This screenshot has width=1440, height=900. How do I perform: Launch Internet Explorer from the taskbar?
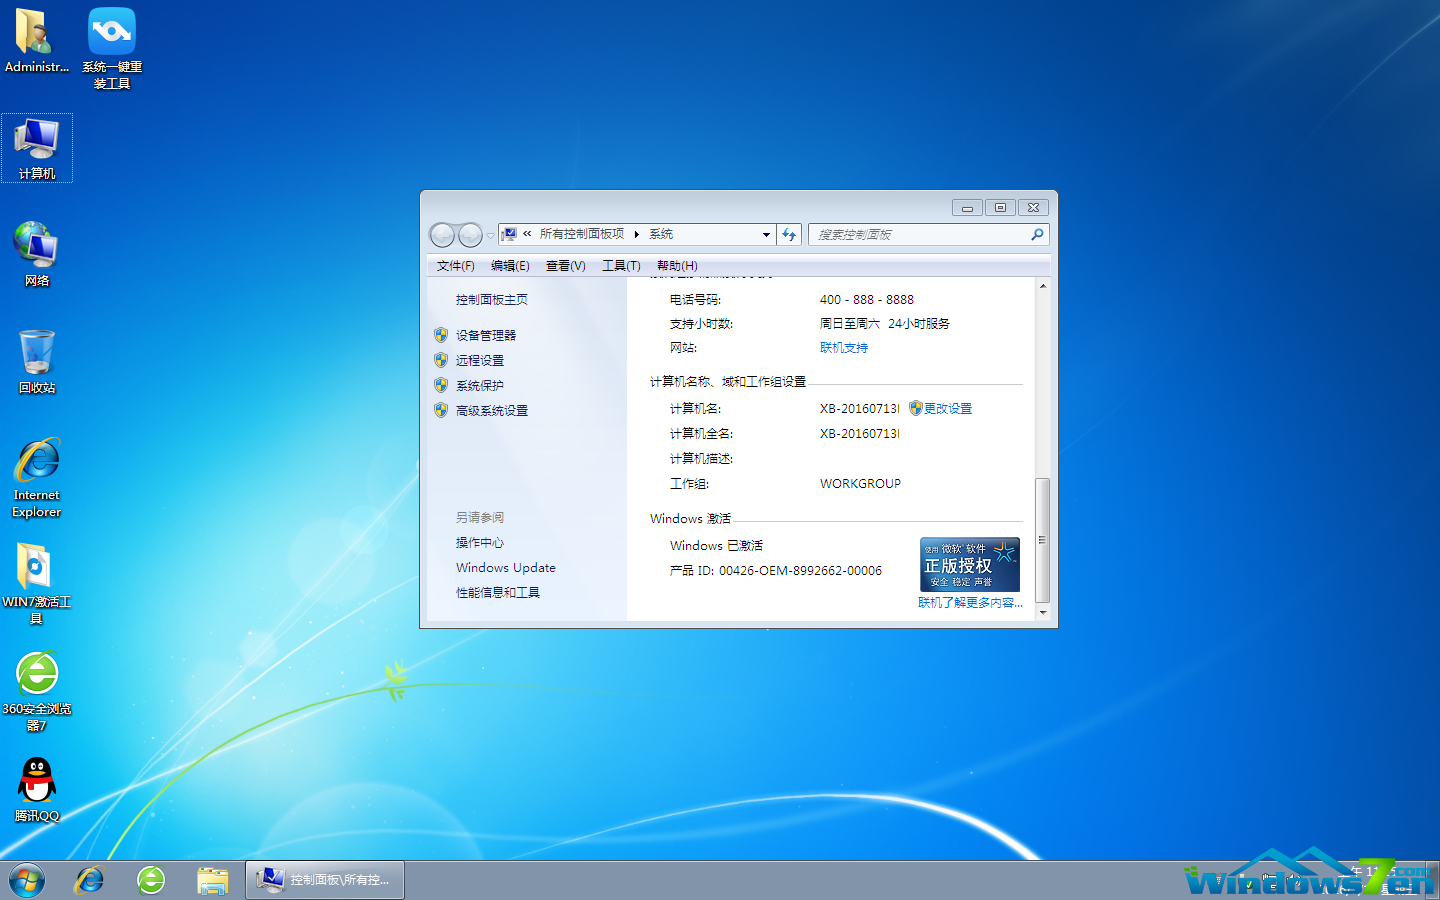pos(88,880)
